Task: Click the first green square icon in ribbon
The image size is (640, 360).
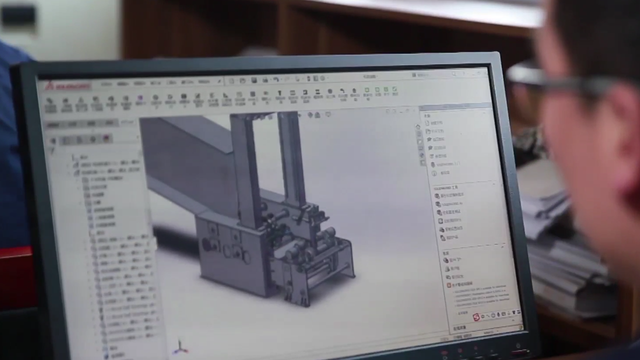Action: [x=367, y=90]
